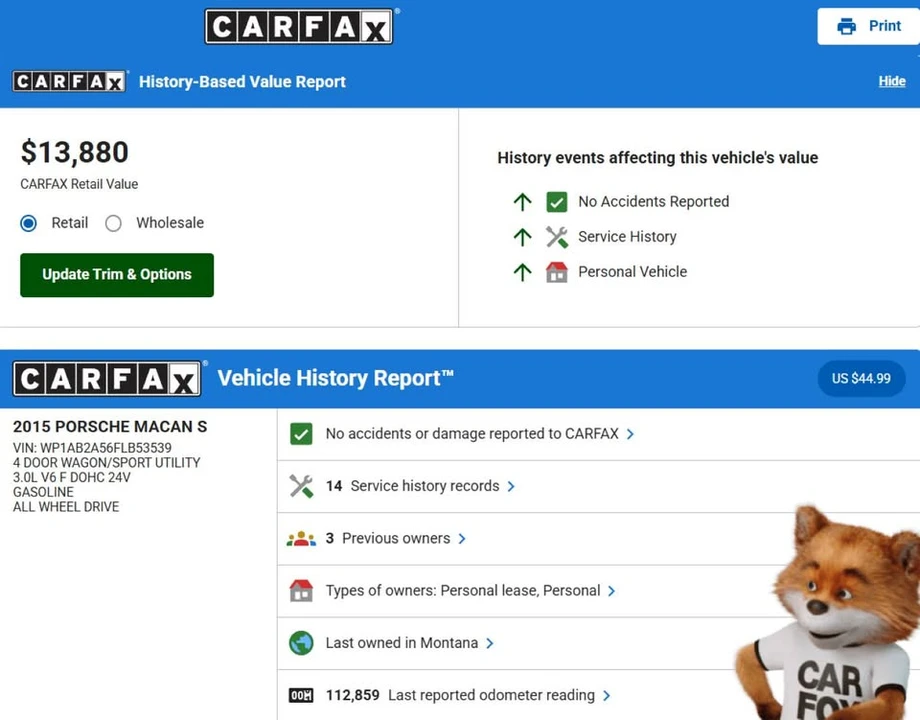Click wrench icon next to Service History

pos(556,237)
